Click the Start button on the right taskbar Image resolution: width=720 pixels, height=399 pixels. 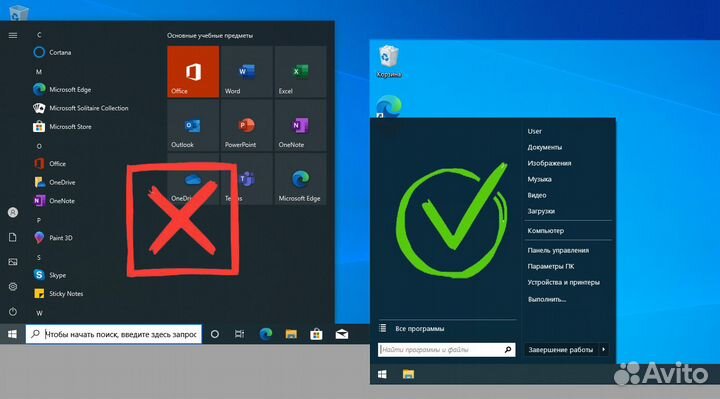[x=382, y=375]
